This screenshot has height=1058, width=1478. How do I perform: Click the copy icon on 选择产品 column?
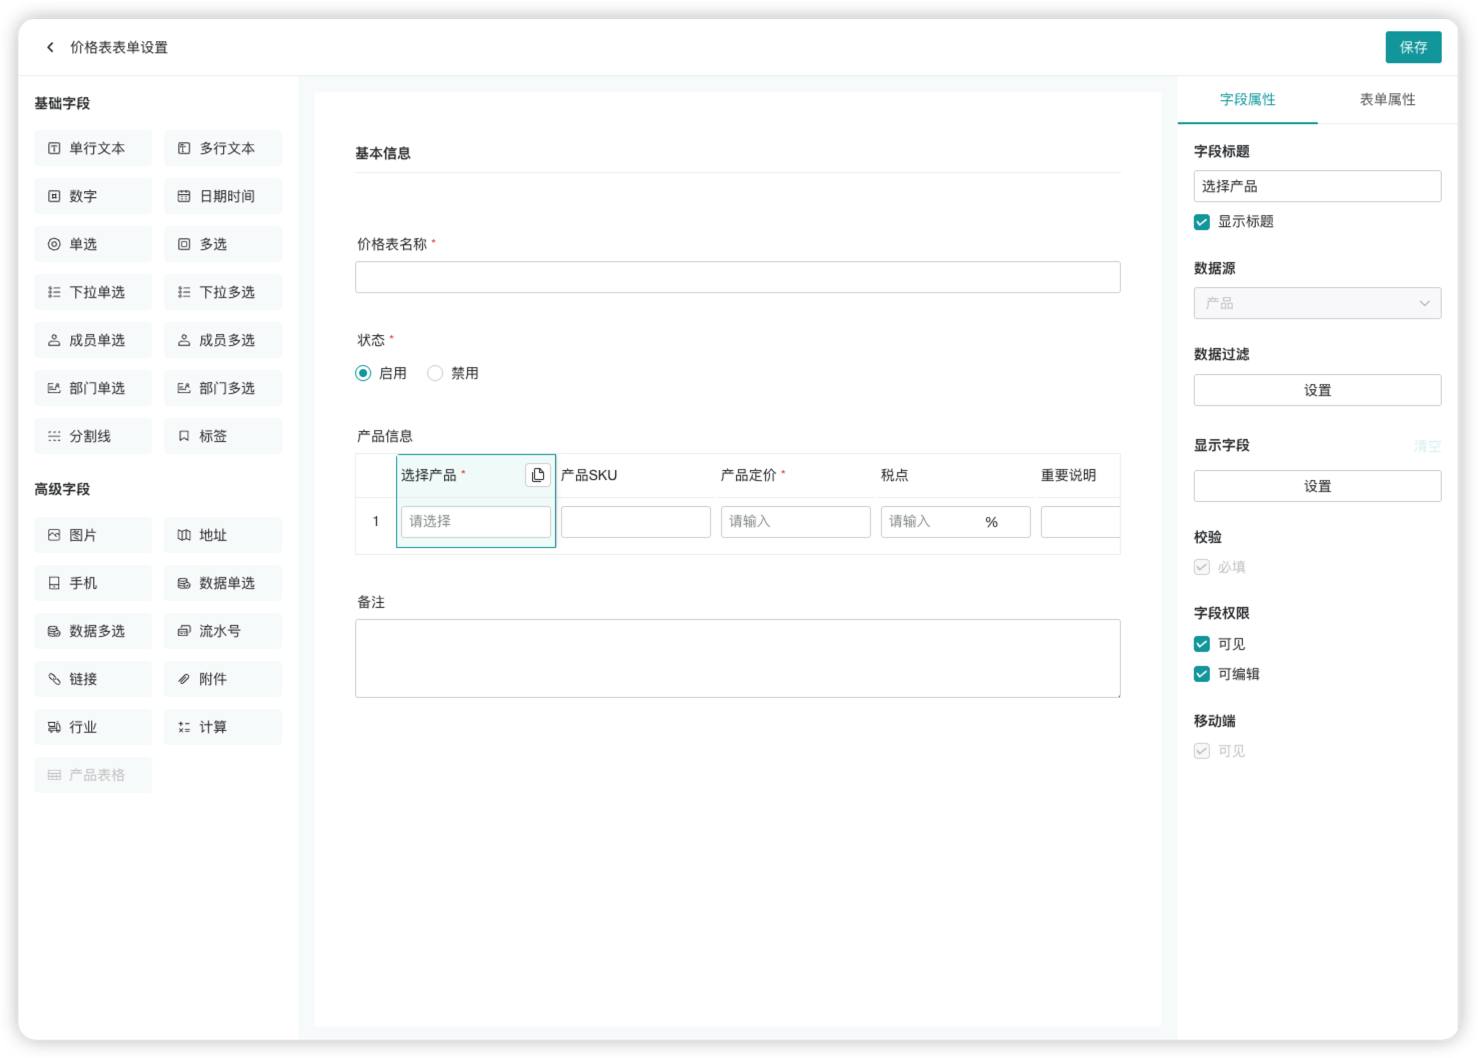tap(538, 475)
